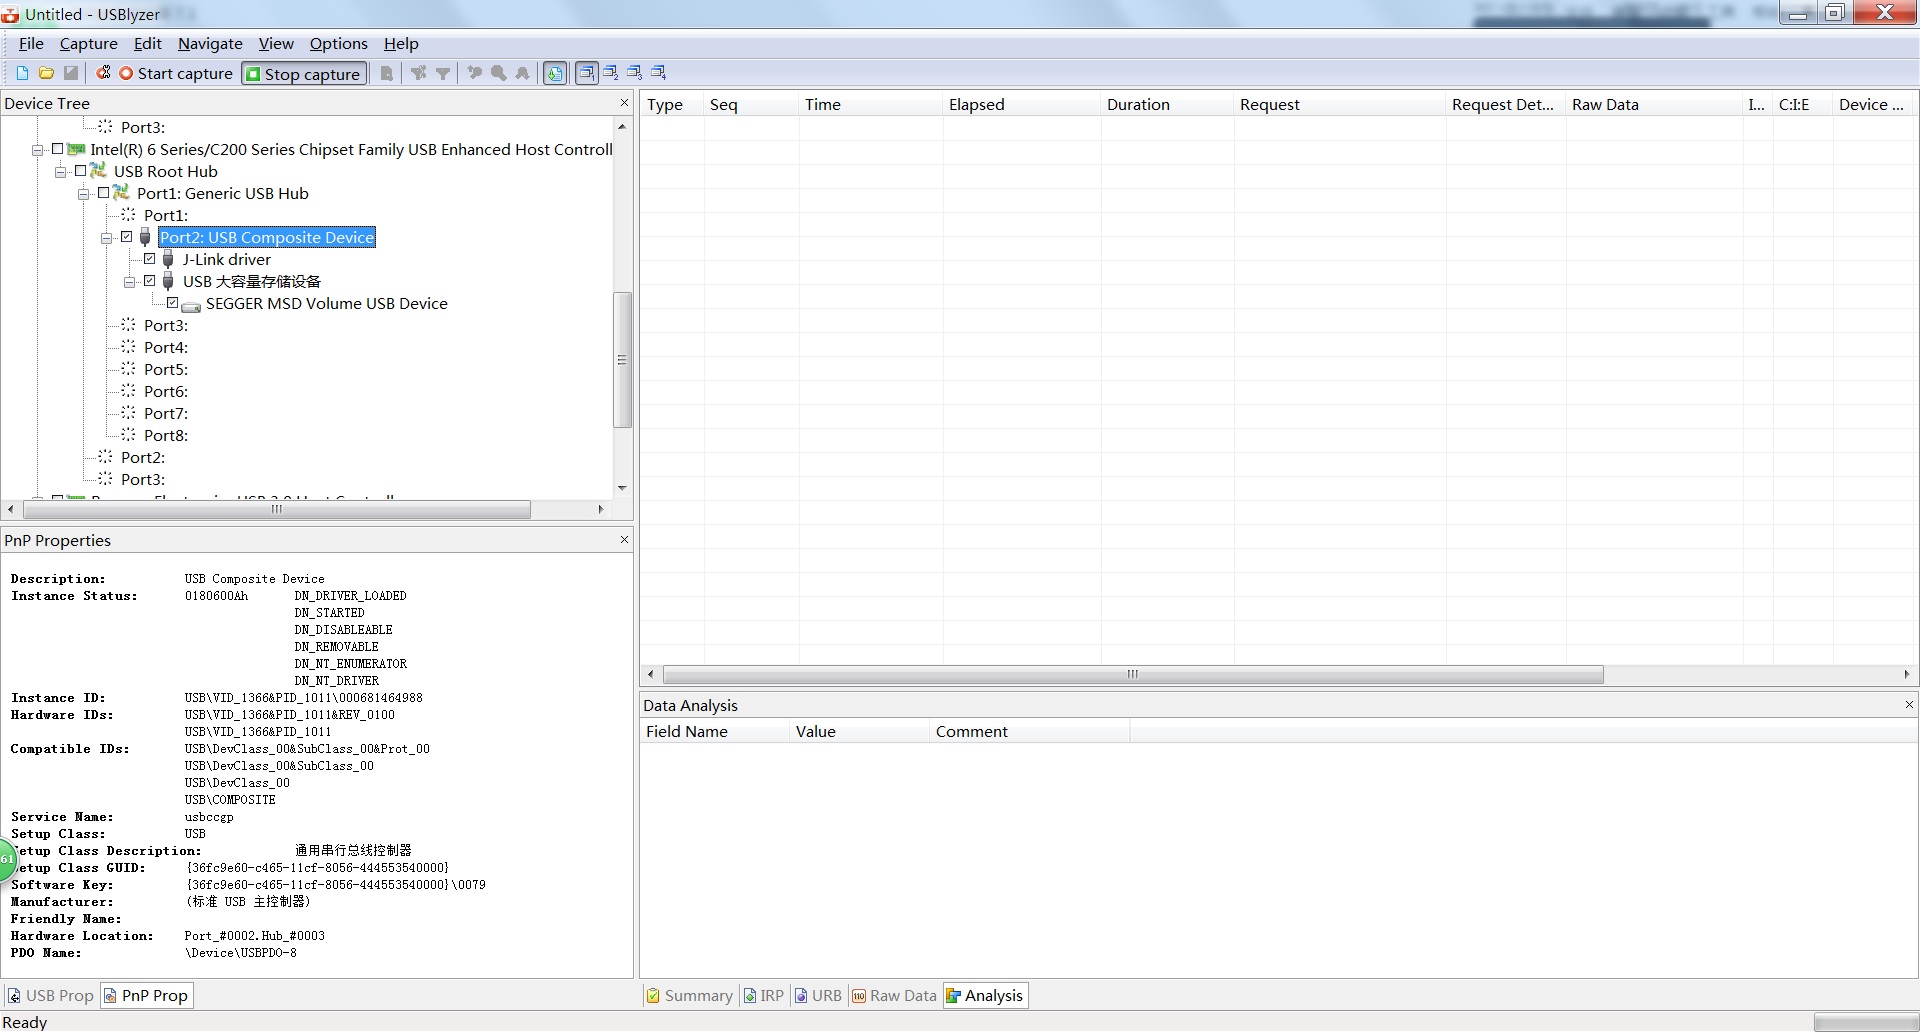Click the Raw Data column header
This screenshot has height=1032, width=1920.
coord(1654,104)
